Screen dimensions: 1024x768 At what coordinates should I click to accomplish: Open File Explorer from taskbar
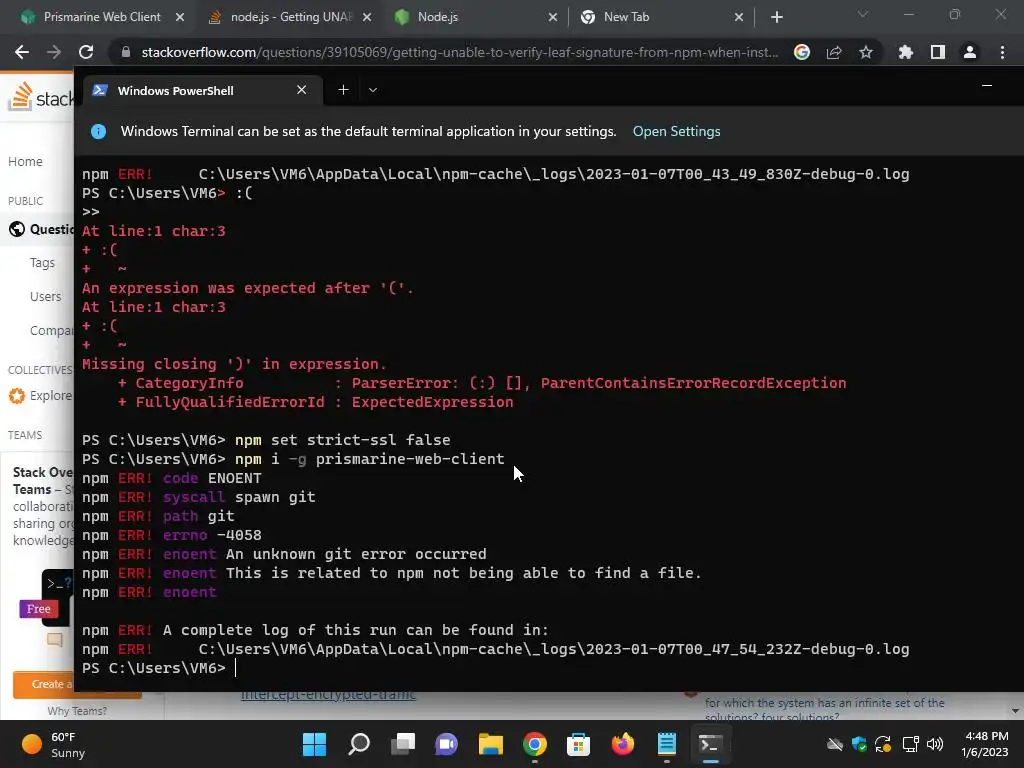point(490,744)
